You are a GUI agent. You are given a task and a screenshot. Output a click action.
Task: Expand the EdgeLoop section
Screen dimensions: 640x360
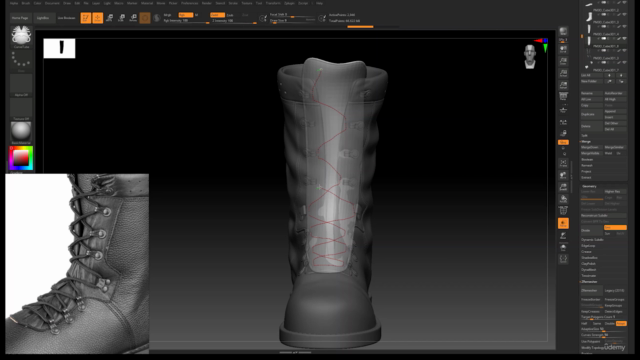point(588,246)
